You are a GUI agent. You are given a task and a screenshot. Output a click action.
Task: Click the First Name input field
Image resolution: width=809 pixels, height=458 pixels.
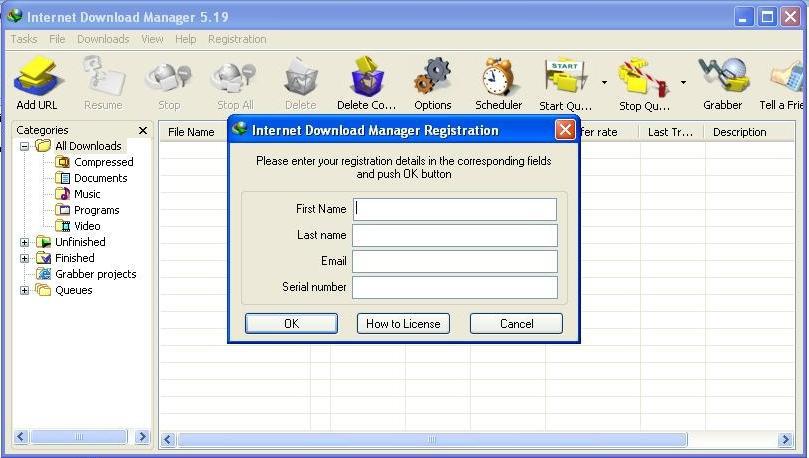pos(455,209)
